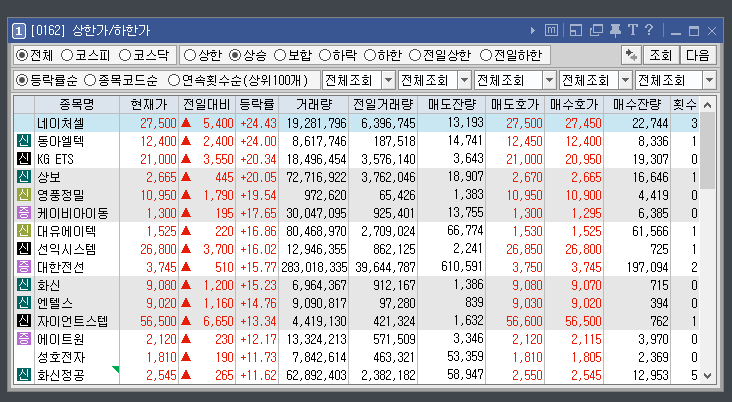The image size is (732, 402).
Task: Click the layout panel icon in title bar
Action: point(576,31)
